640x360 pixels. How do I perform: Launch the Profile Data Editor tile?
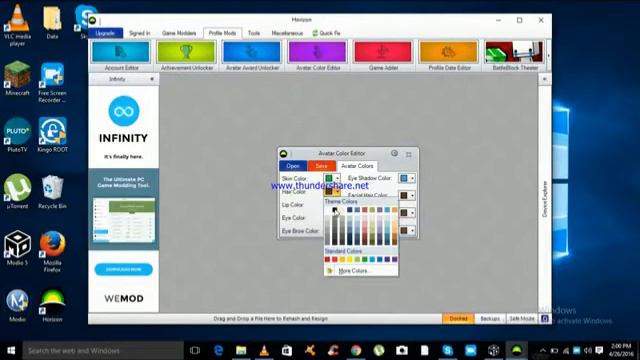tap(449, 56)
